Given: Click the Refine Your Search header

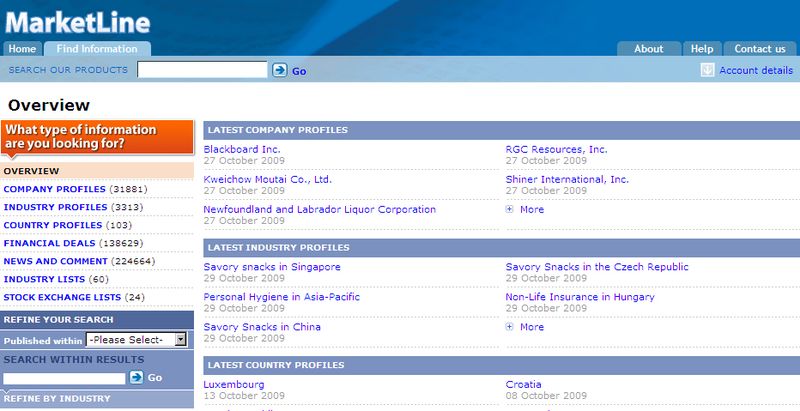Looking at the screenshot, I should [x=97, y=320].
